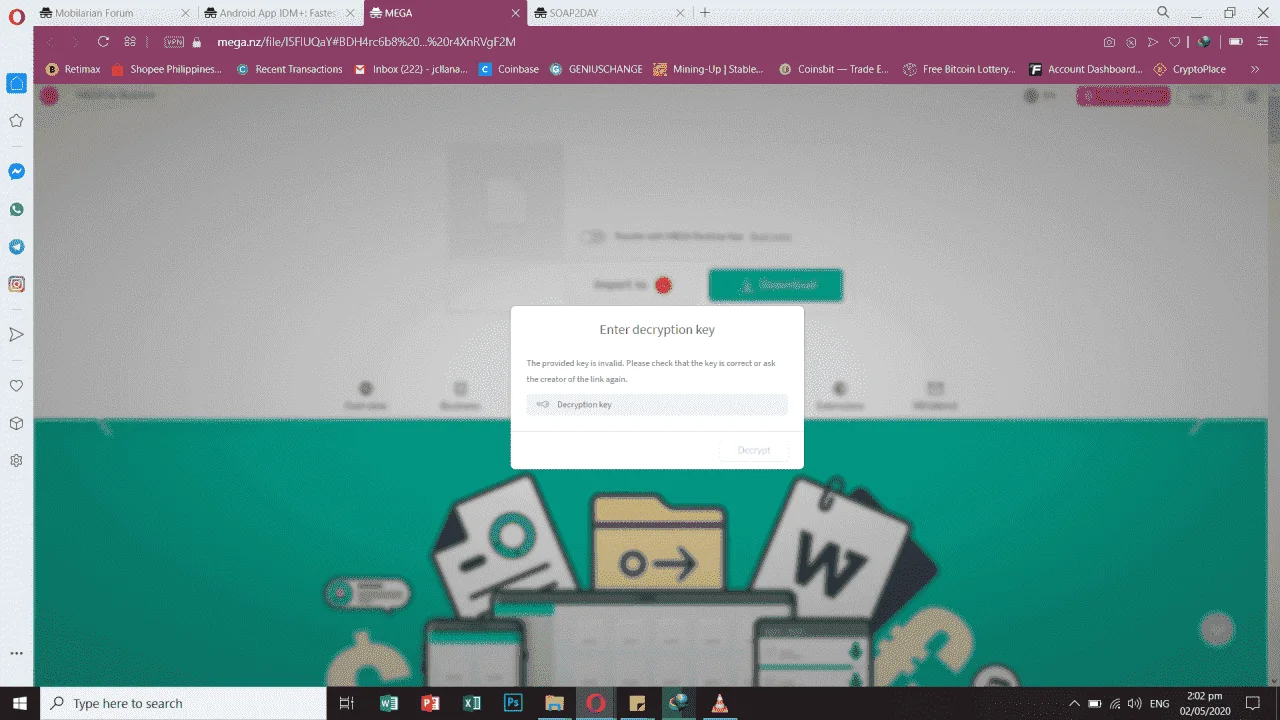Open the Retimax bookmark
1280x720 pixels.
[x=73, y=69]
